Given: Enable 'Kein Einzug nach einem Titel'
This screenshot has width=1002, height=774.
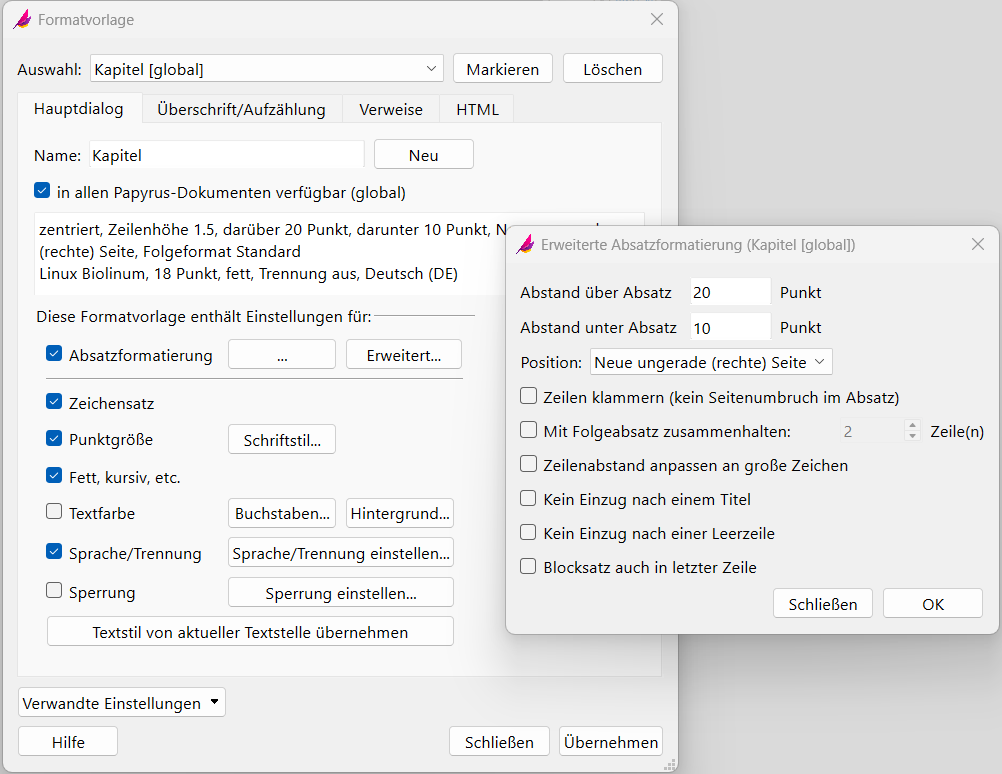Looking at the screenshot, I should pos(529,498).
